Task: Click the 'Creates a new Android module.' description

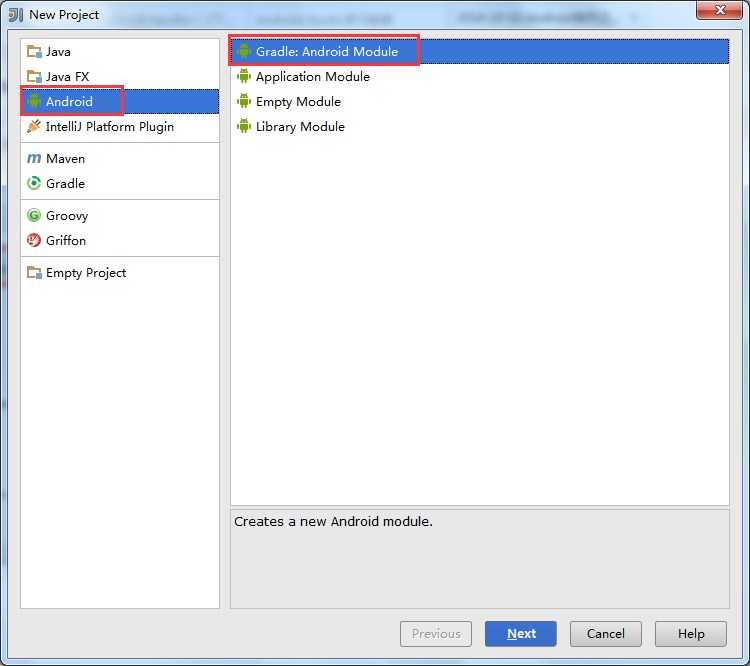Action: point(333,521)
